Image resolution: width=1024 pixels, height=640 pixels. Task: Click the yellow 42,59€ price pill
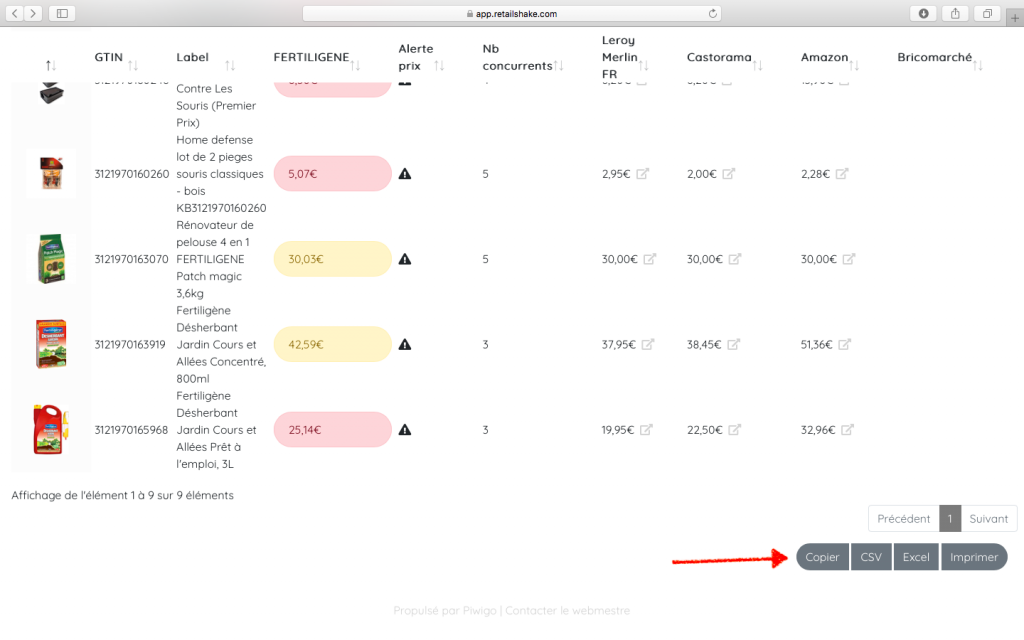(x=332, y=344)
